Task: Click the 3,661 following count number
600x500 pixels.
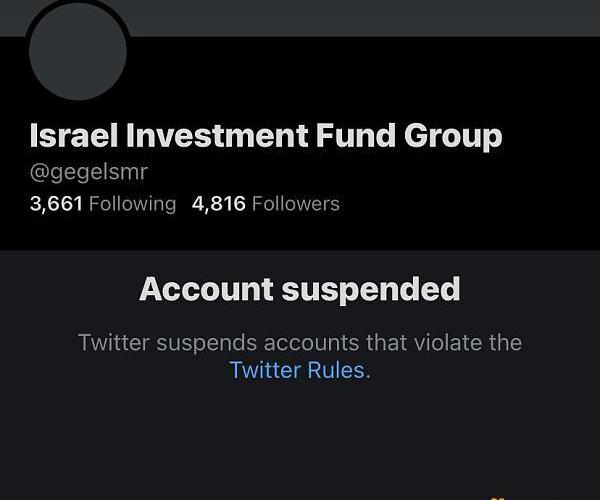Action: point(56,204)
